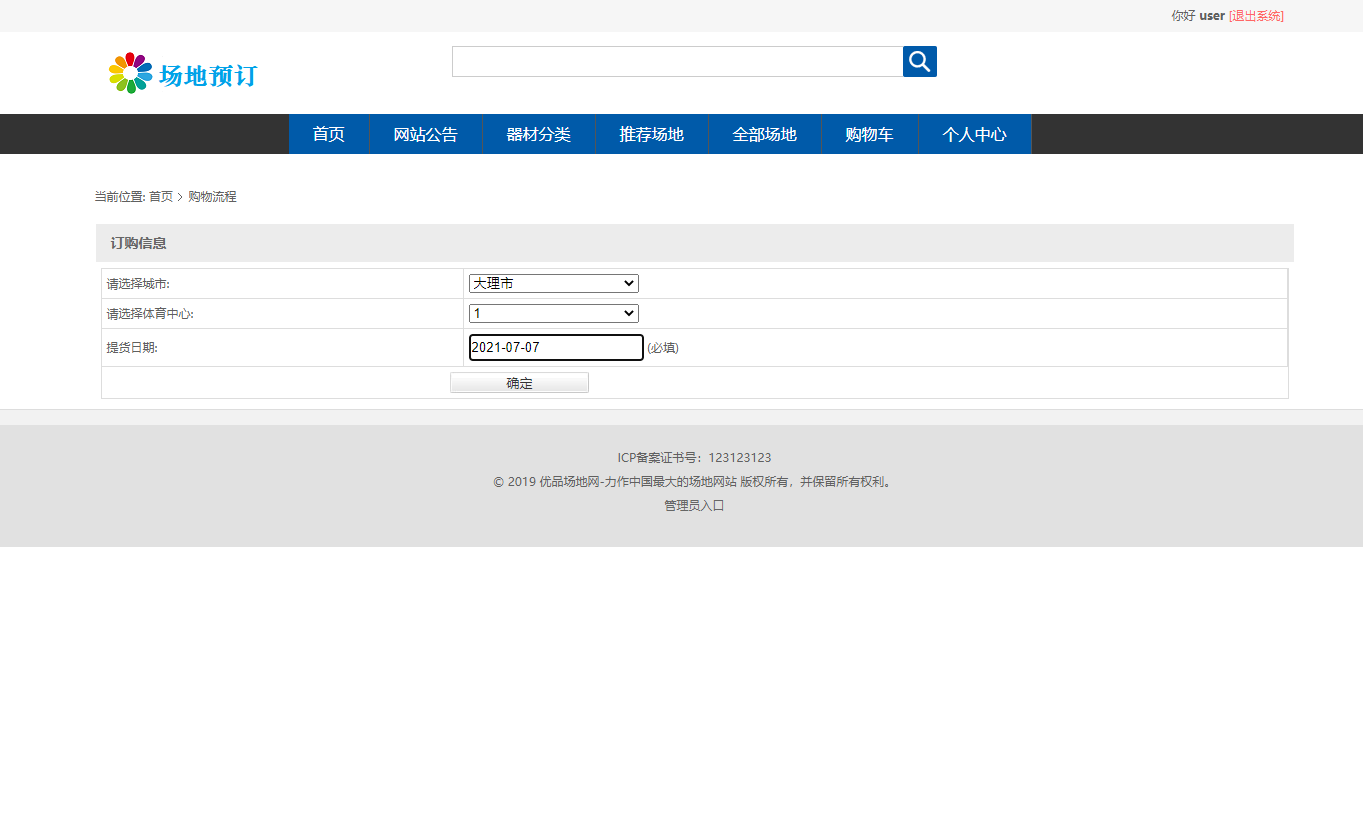Screen dimensions: 1363x819
Task: Open the city dropdown chevron arrow
Action: pyautogui.click(x=628, y=283)
